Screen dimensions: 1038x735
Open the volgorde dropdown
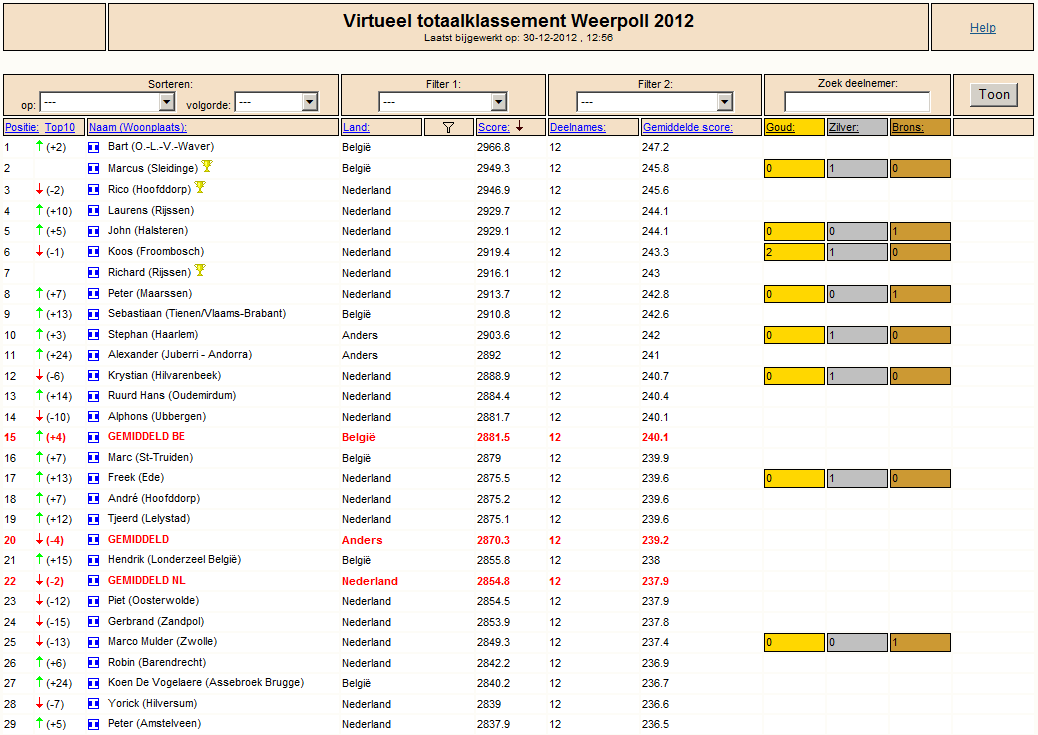tap(277, 102)
